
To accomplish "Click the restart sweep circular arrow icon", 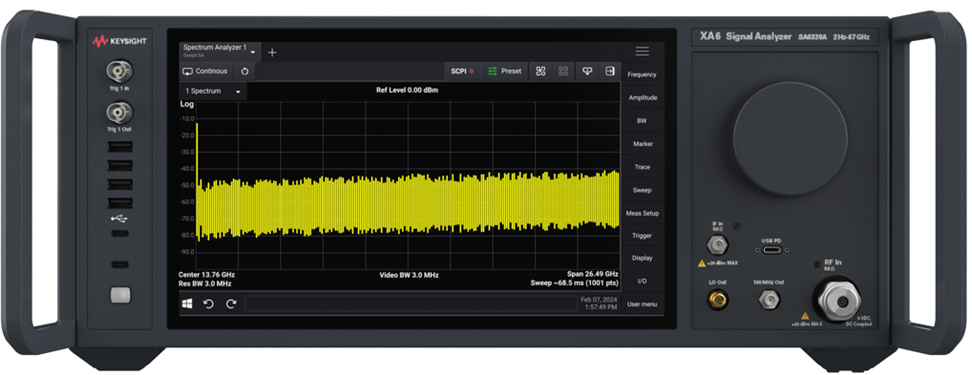I will (245, 71).
